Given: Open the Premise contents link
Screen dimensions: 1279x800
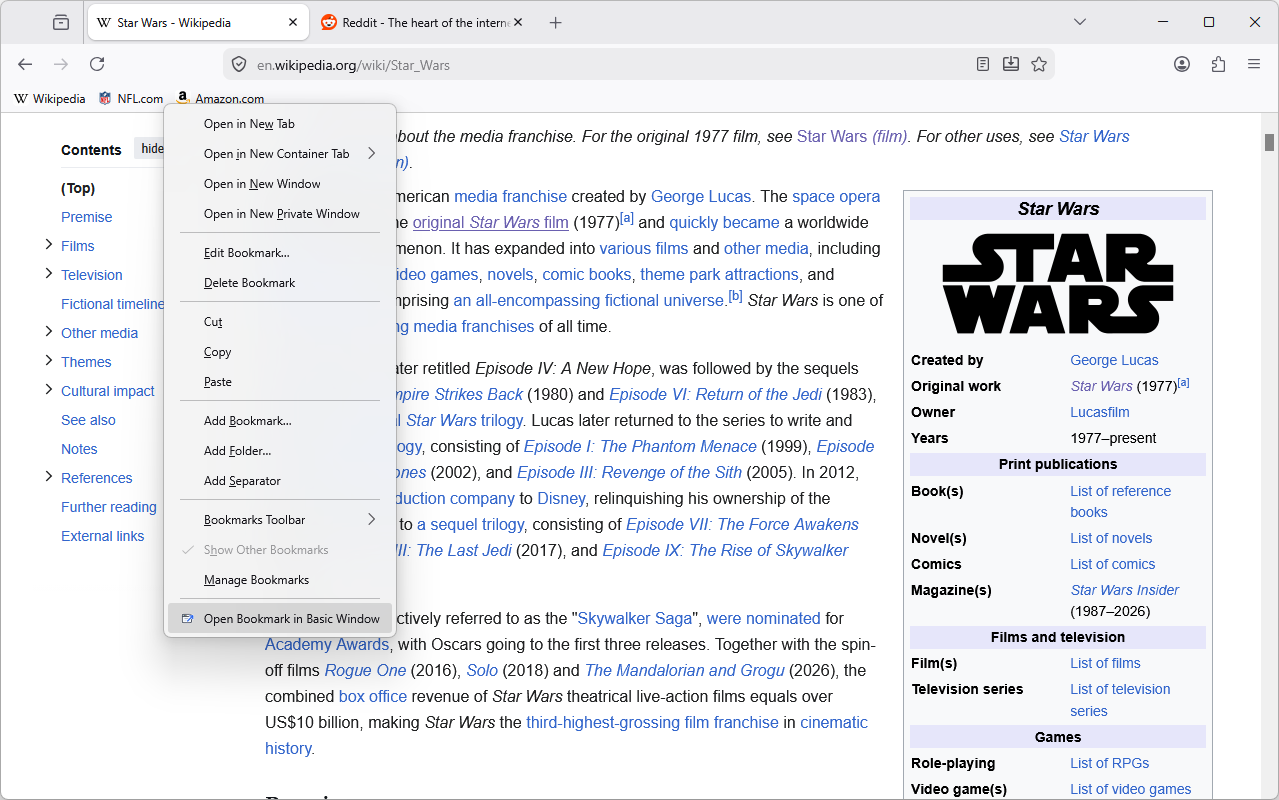Looking at the screenshot, I should tap(87, 217).
